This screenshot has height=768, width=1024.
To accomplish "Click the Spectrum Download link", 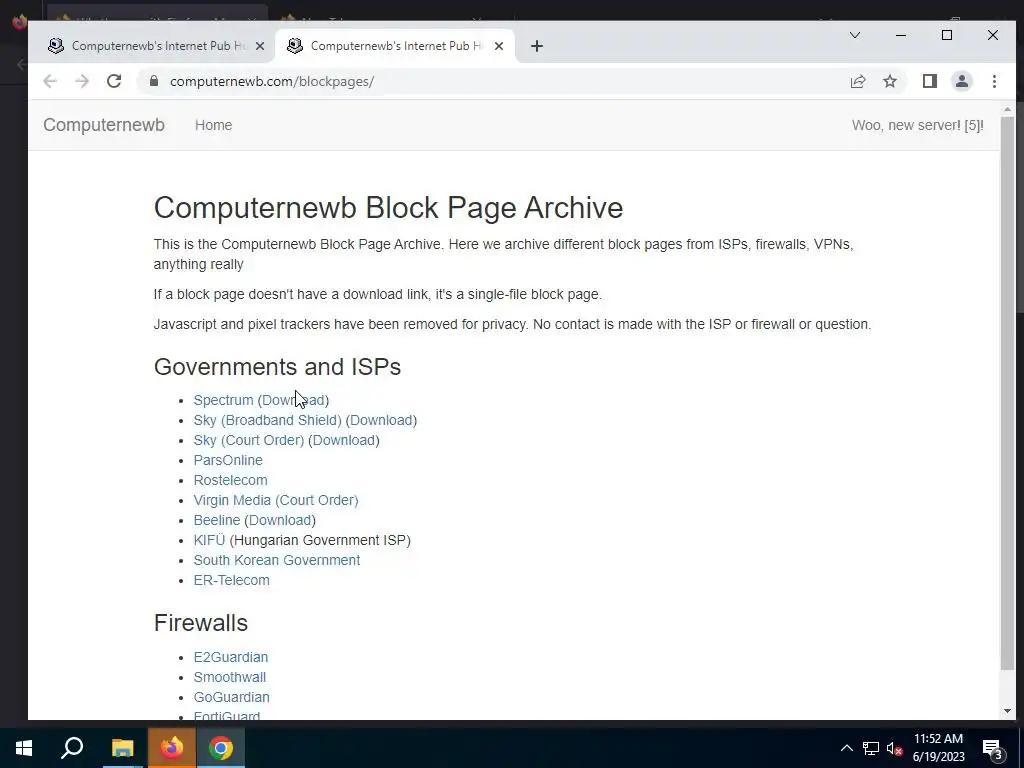I will point(293,400).
